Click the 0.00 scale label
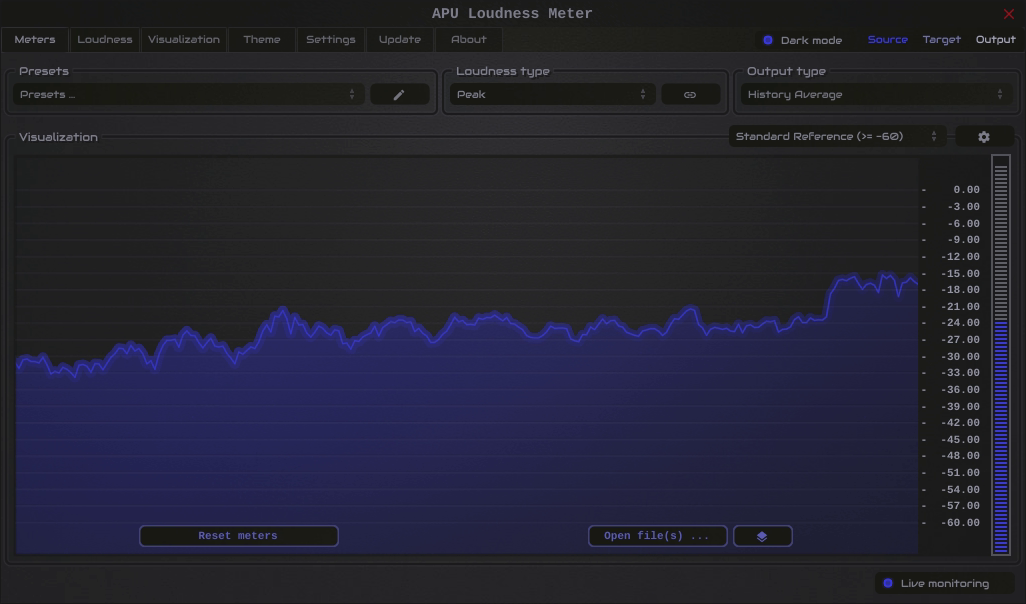The image size is (1026, 604). pos(966,190)
